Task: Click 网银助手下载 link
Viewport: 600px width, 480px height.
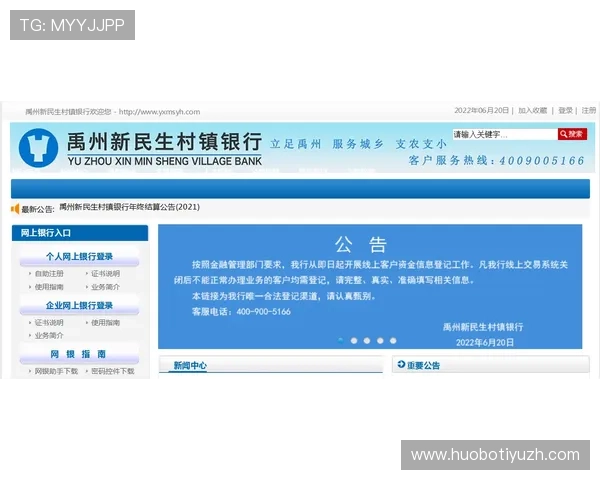Action: click(56, 371)
